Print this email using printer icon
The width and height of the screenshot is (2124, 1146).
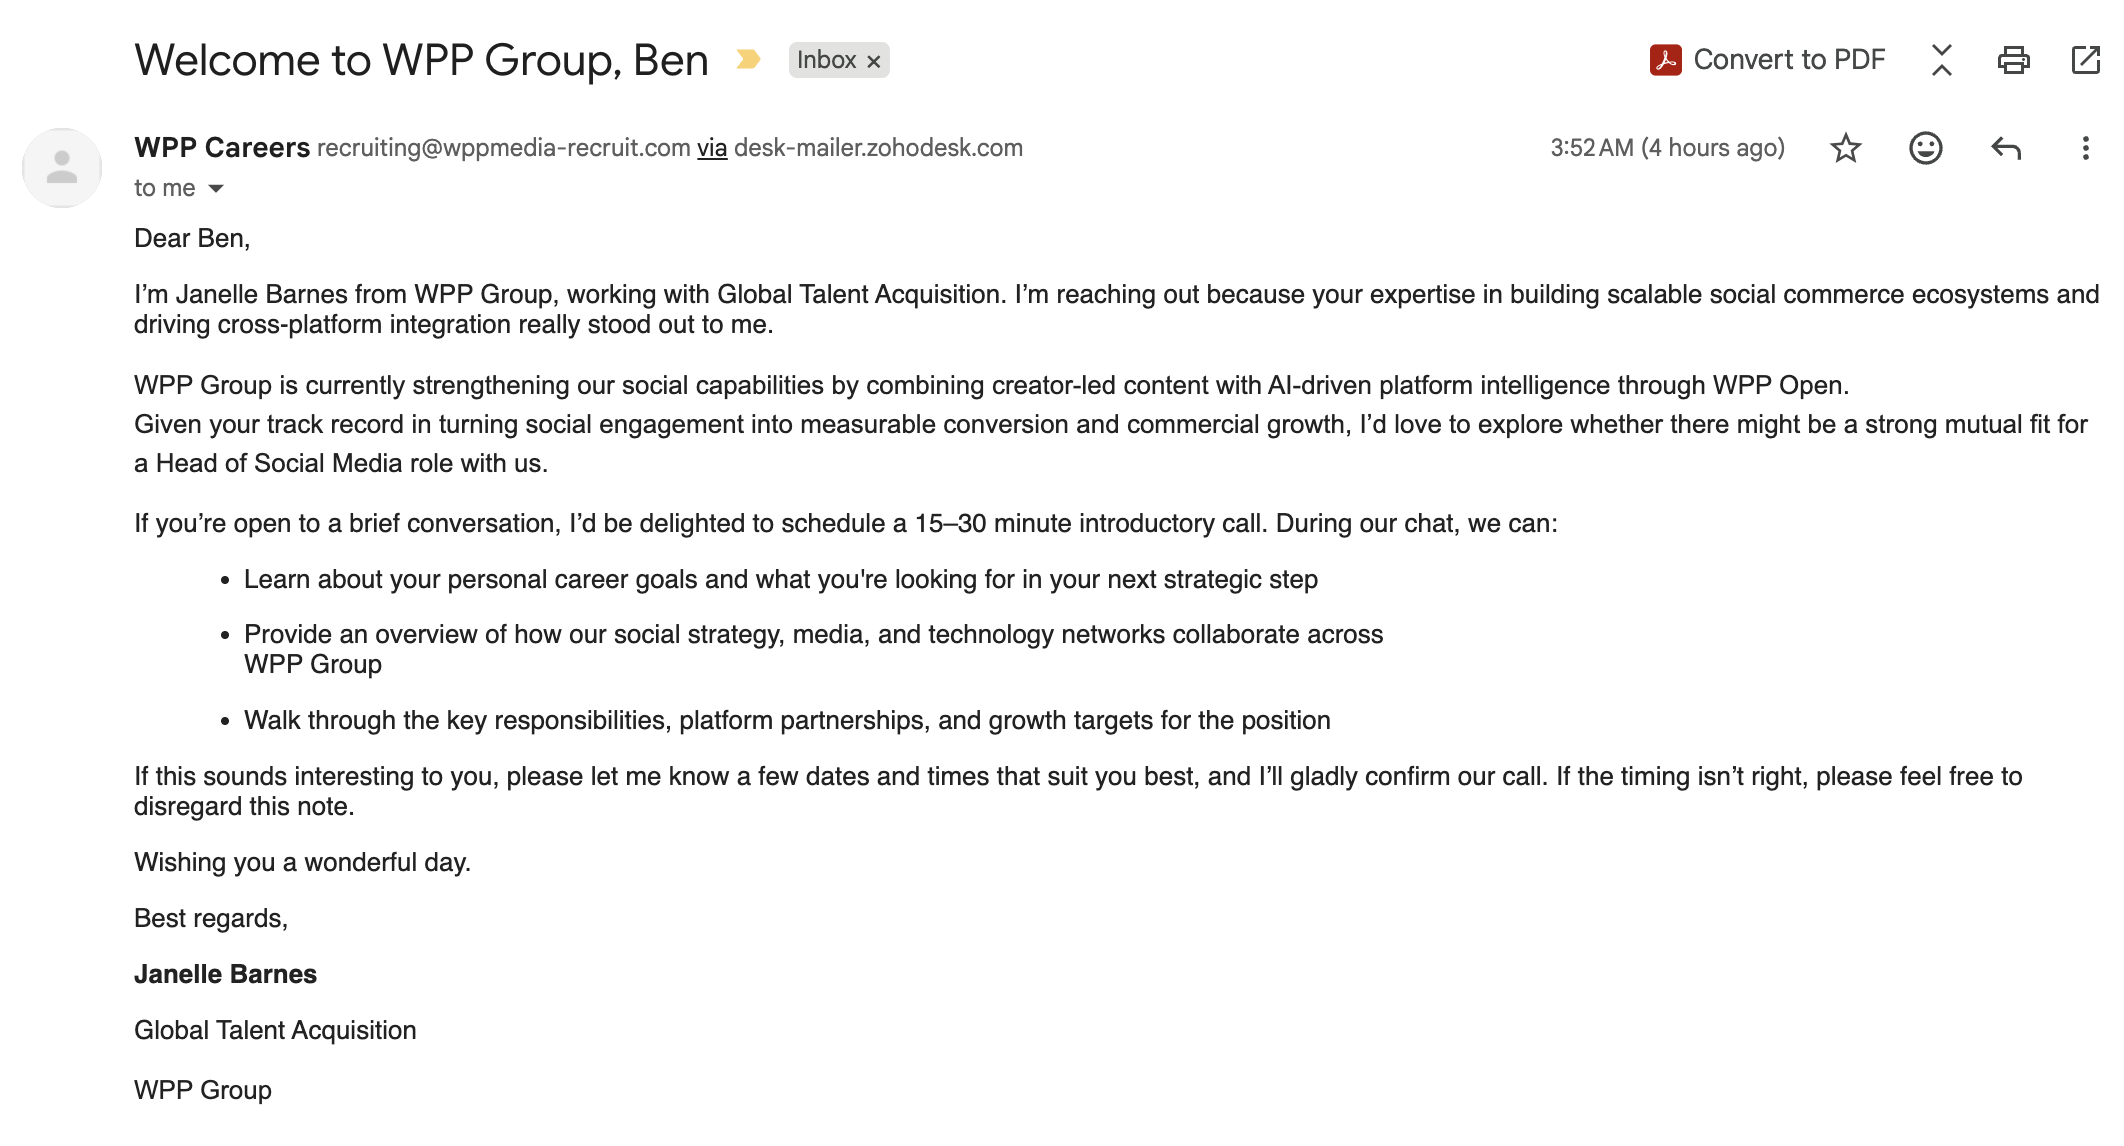[x=2013, y=60]
